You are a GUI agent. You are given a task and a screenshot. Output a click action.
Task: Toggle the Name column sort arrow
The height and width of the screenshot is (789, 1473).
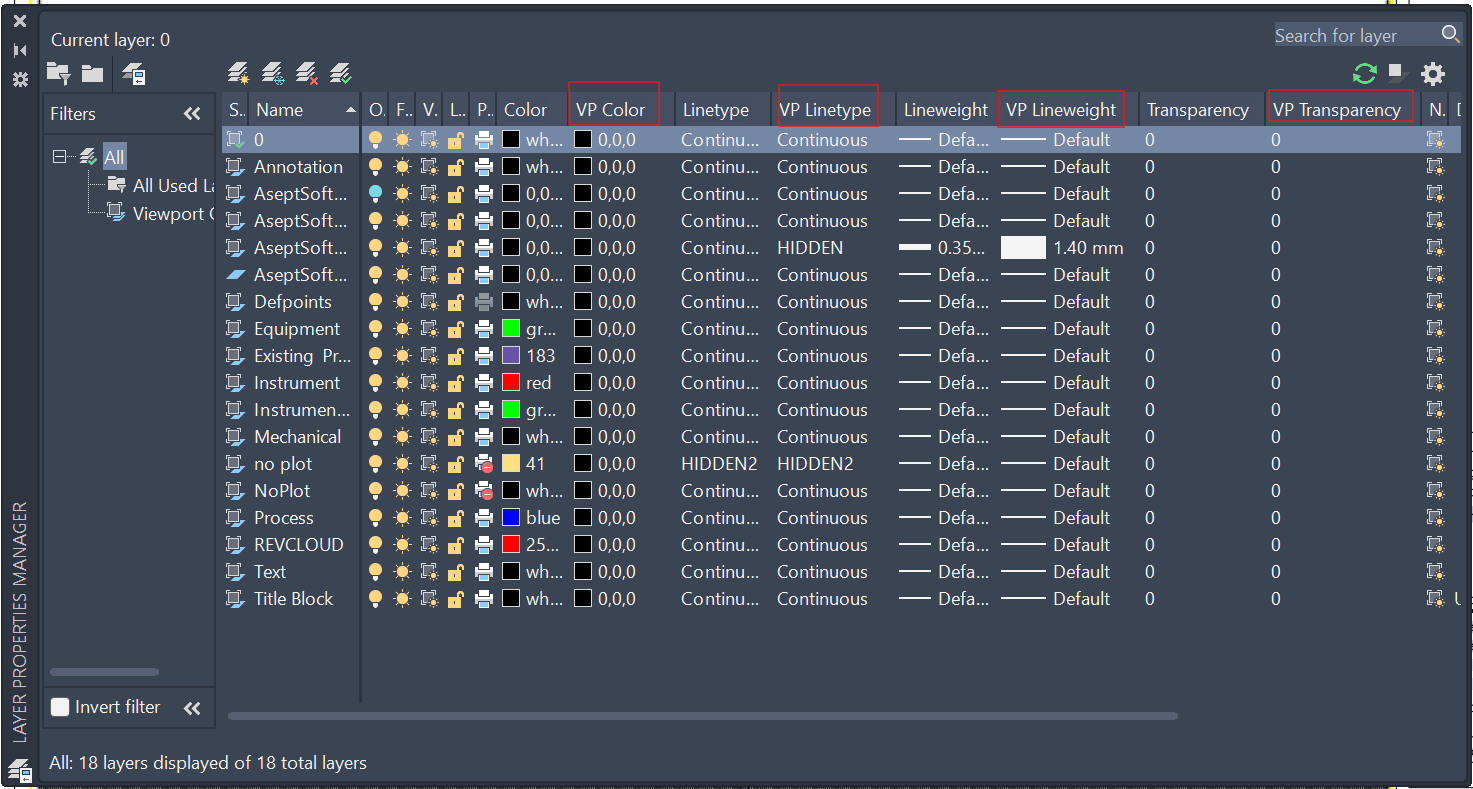point(350,110)
